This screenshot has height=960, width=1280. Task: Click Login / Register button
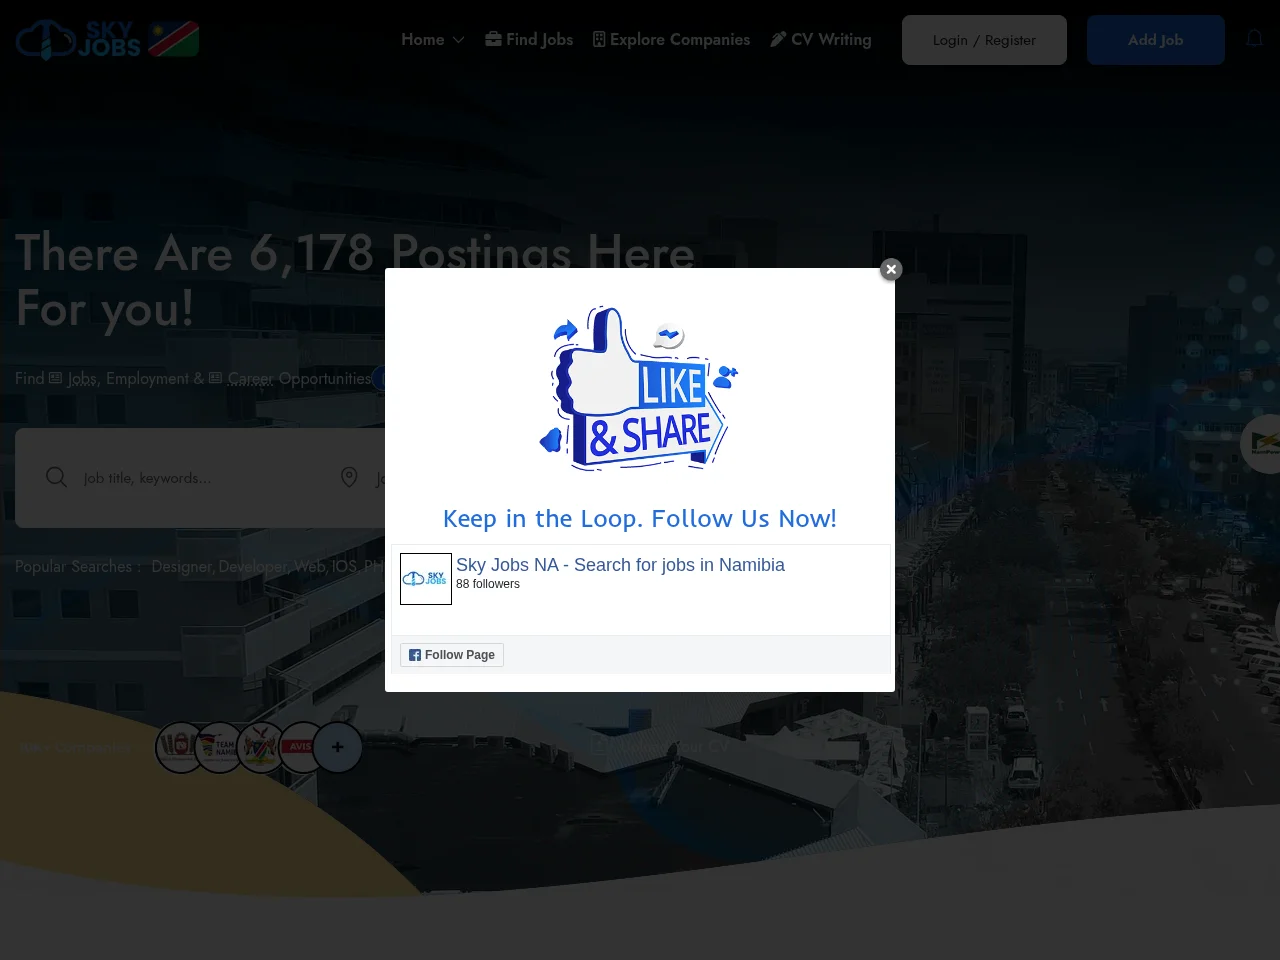(984, 40)
